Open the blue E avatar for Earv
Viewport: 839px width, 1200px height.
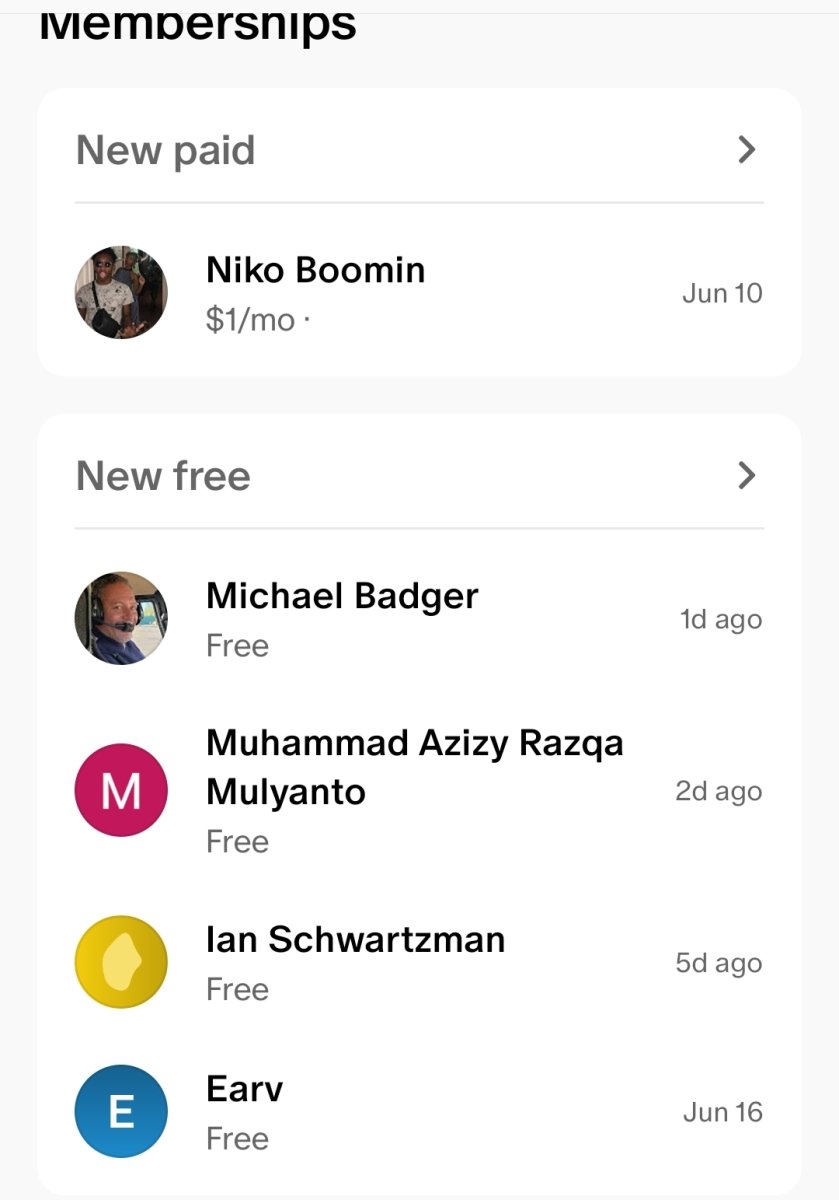121,1111
